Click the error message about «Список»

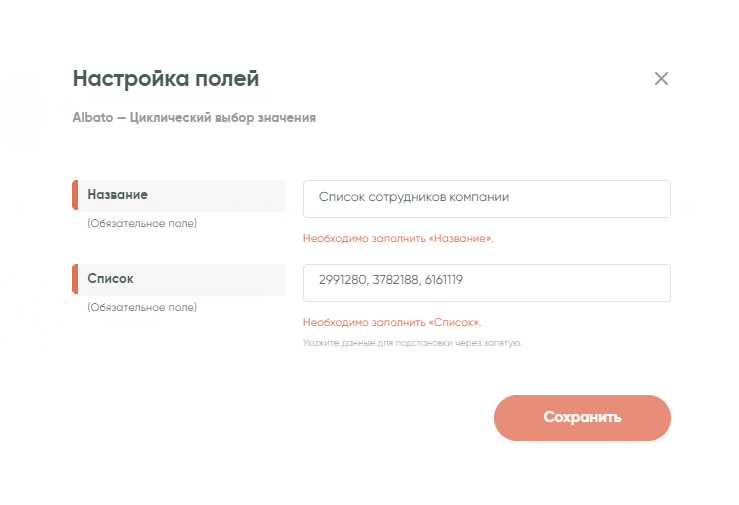(392, 323)
